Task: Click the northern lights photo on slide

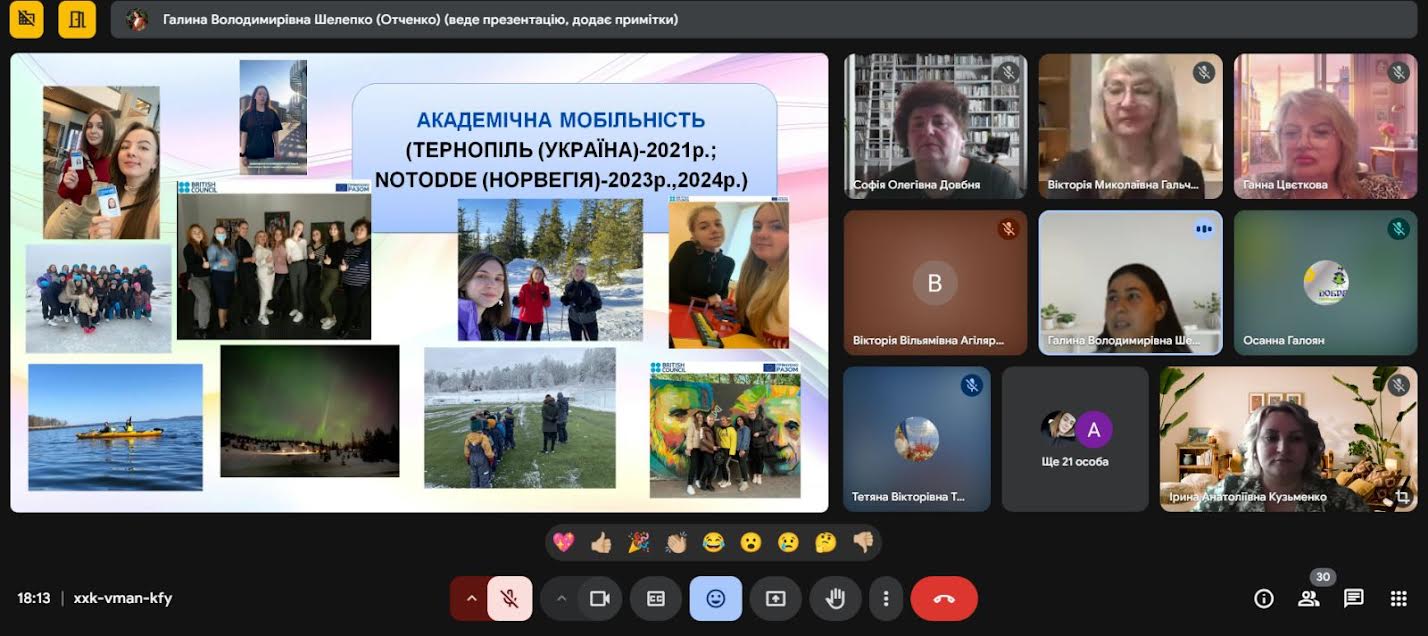Action: tap(310, 410)
